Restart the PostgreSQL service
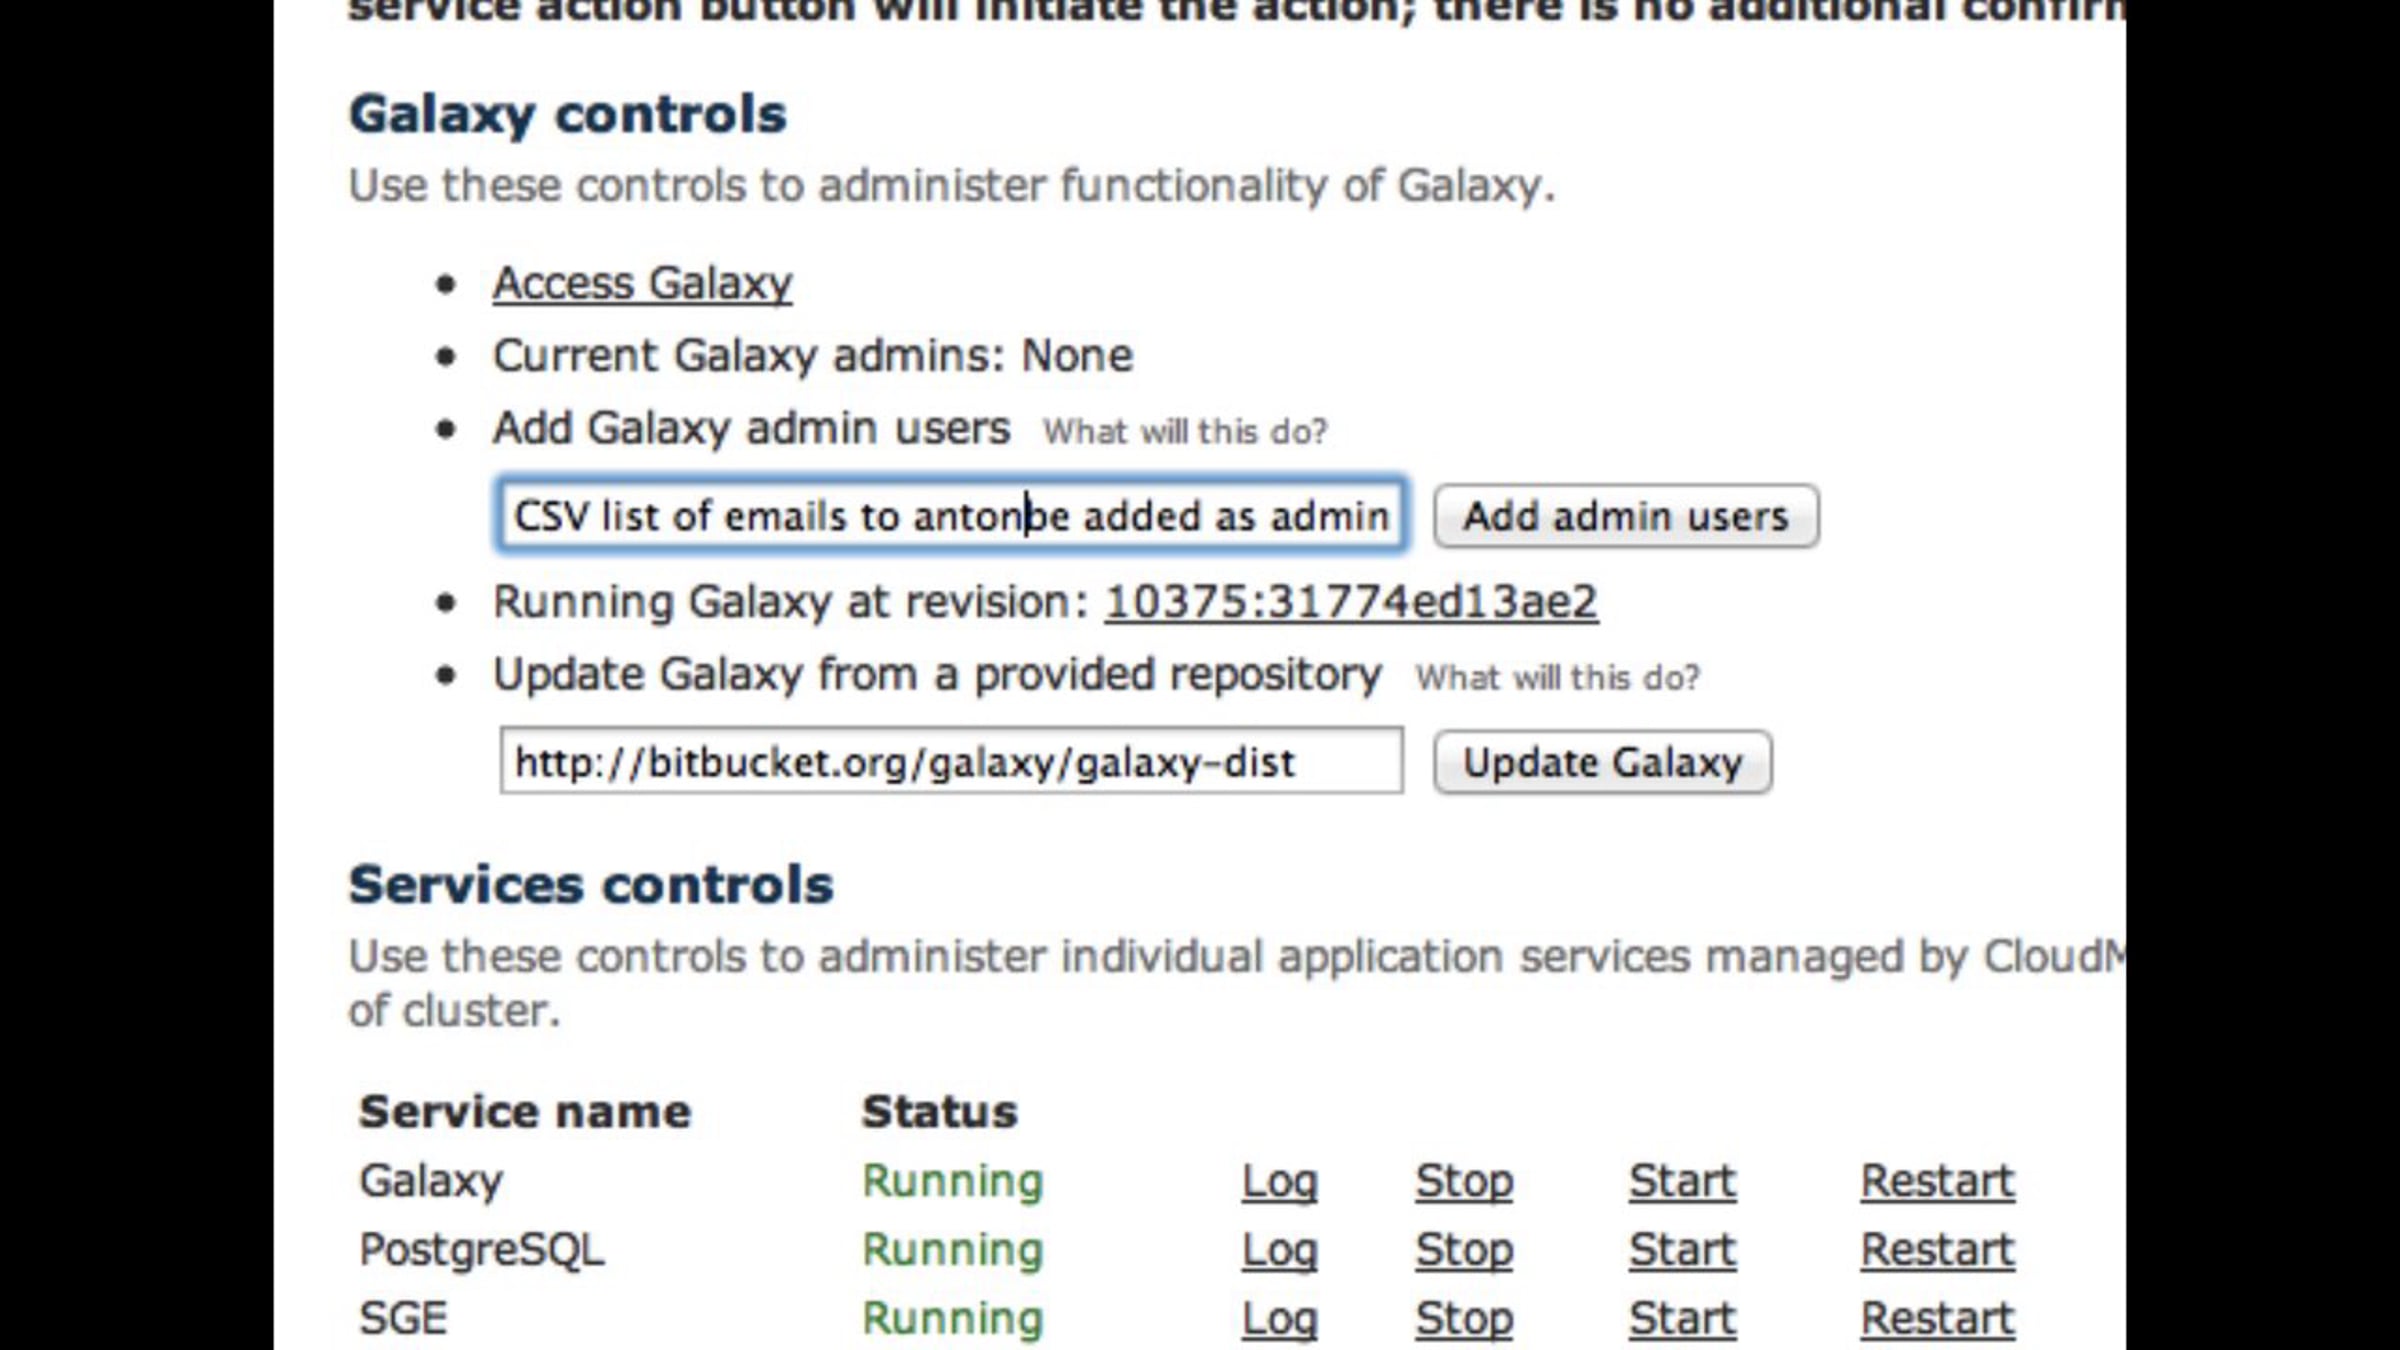The image size is (2400, 1350). tap(1937, 1250)
